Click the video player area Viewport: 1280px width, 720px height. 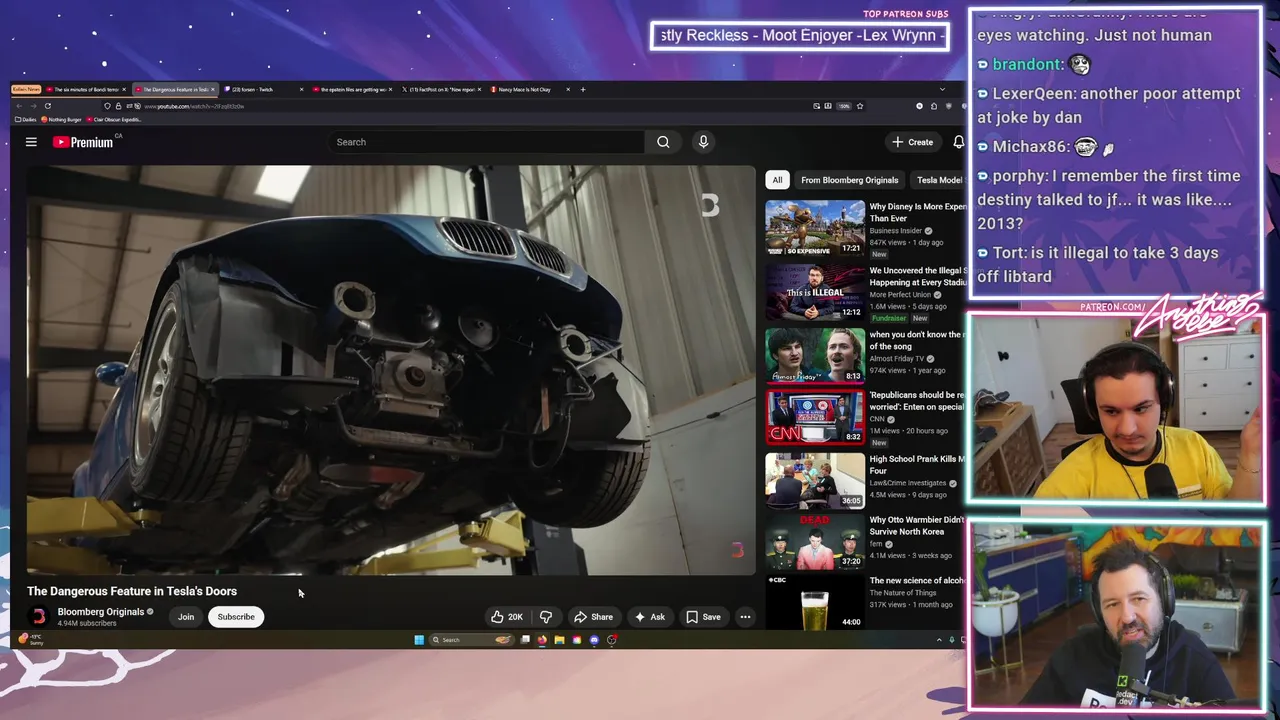pos(391,370)
